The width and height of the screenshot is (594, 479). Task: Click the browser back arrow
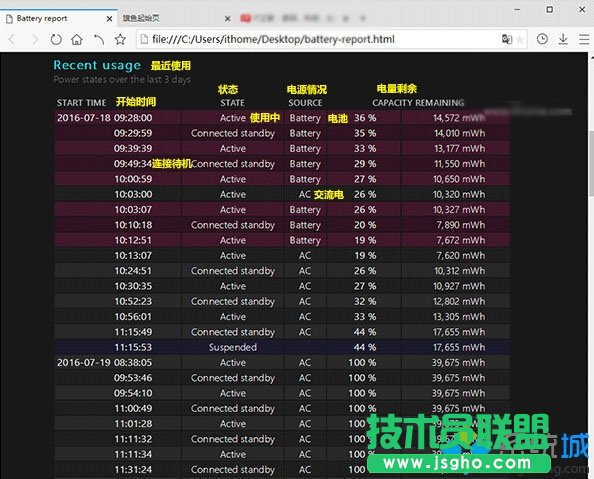point(12,39)
